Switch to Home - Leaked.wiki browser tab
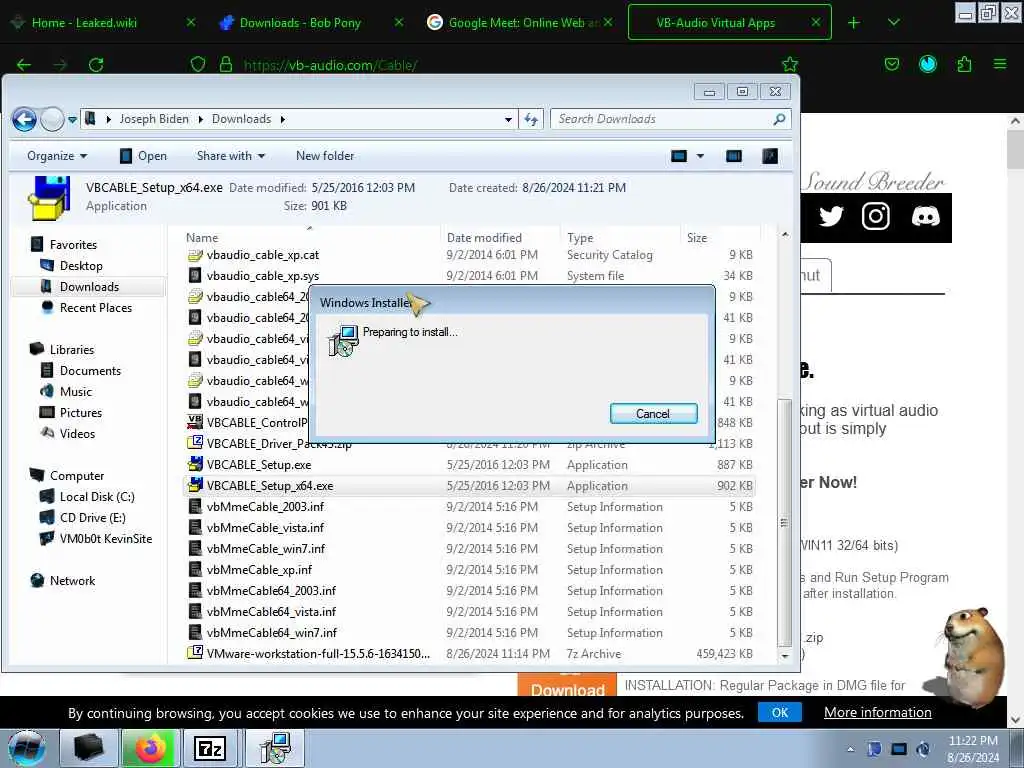The height and width of the screenshot is (768, 1024). [84, 23]
